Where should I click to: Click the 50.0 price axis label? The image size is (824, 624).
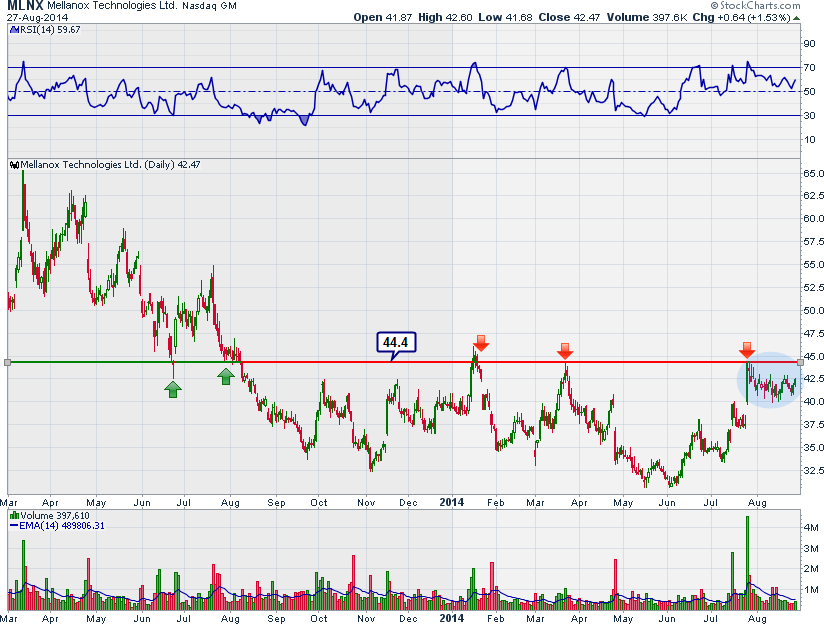coord(813,311)
